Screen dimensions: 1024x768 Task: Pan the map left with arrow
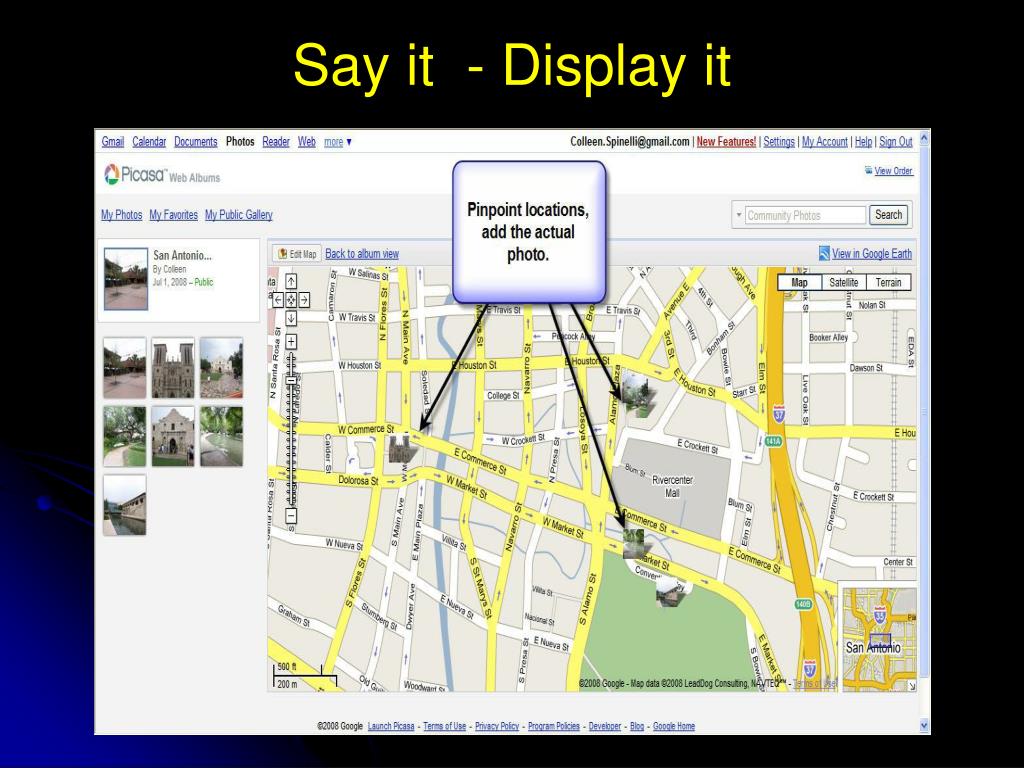tap(278, 300)
